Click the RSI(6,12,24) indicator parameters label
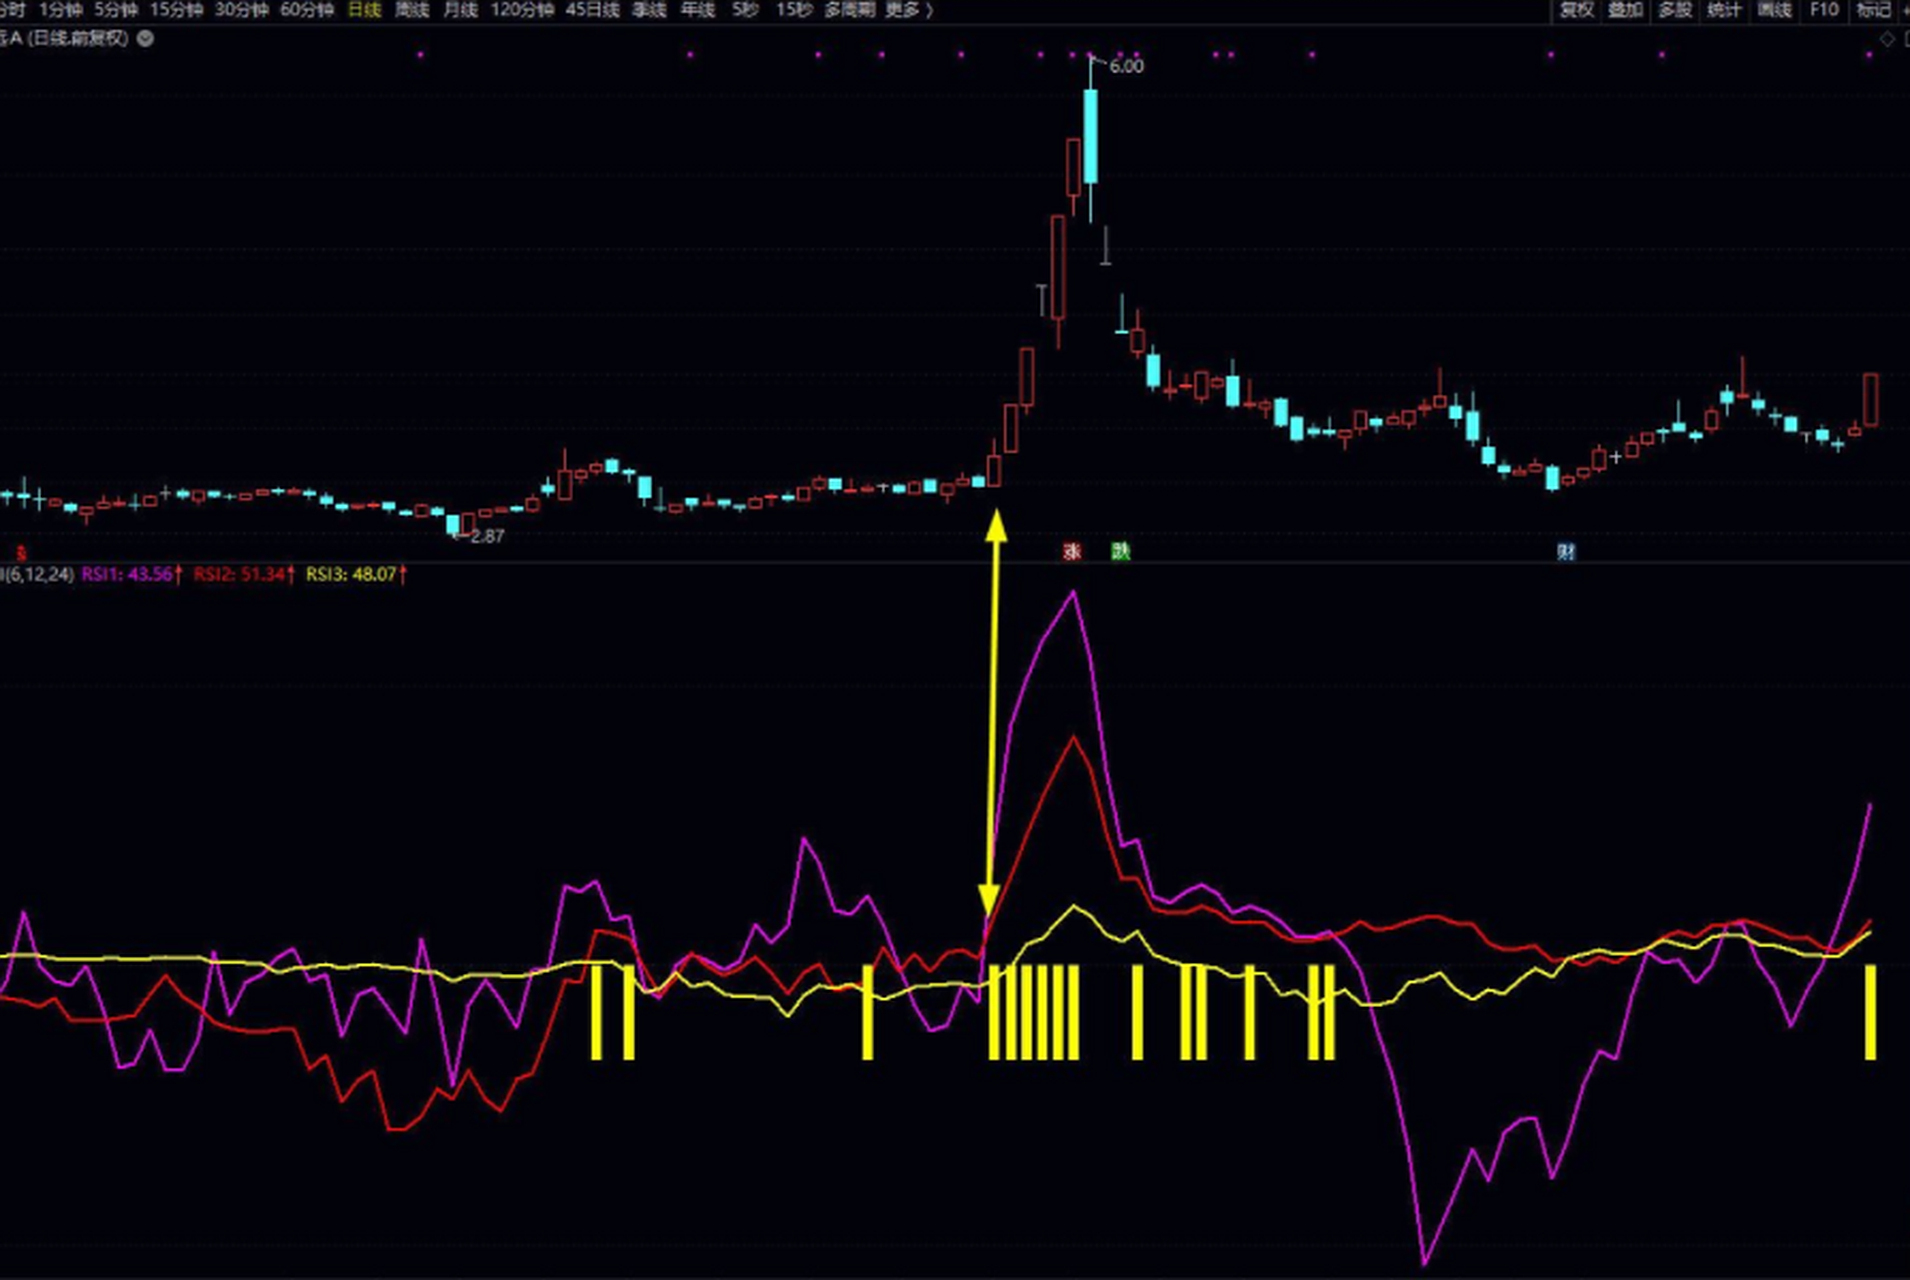The height and width of the screenshot is (1280, 1910). [x=38, y=574]
